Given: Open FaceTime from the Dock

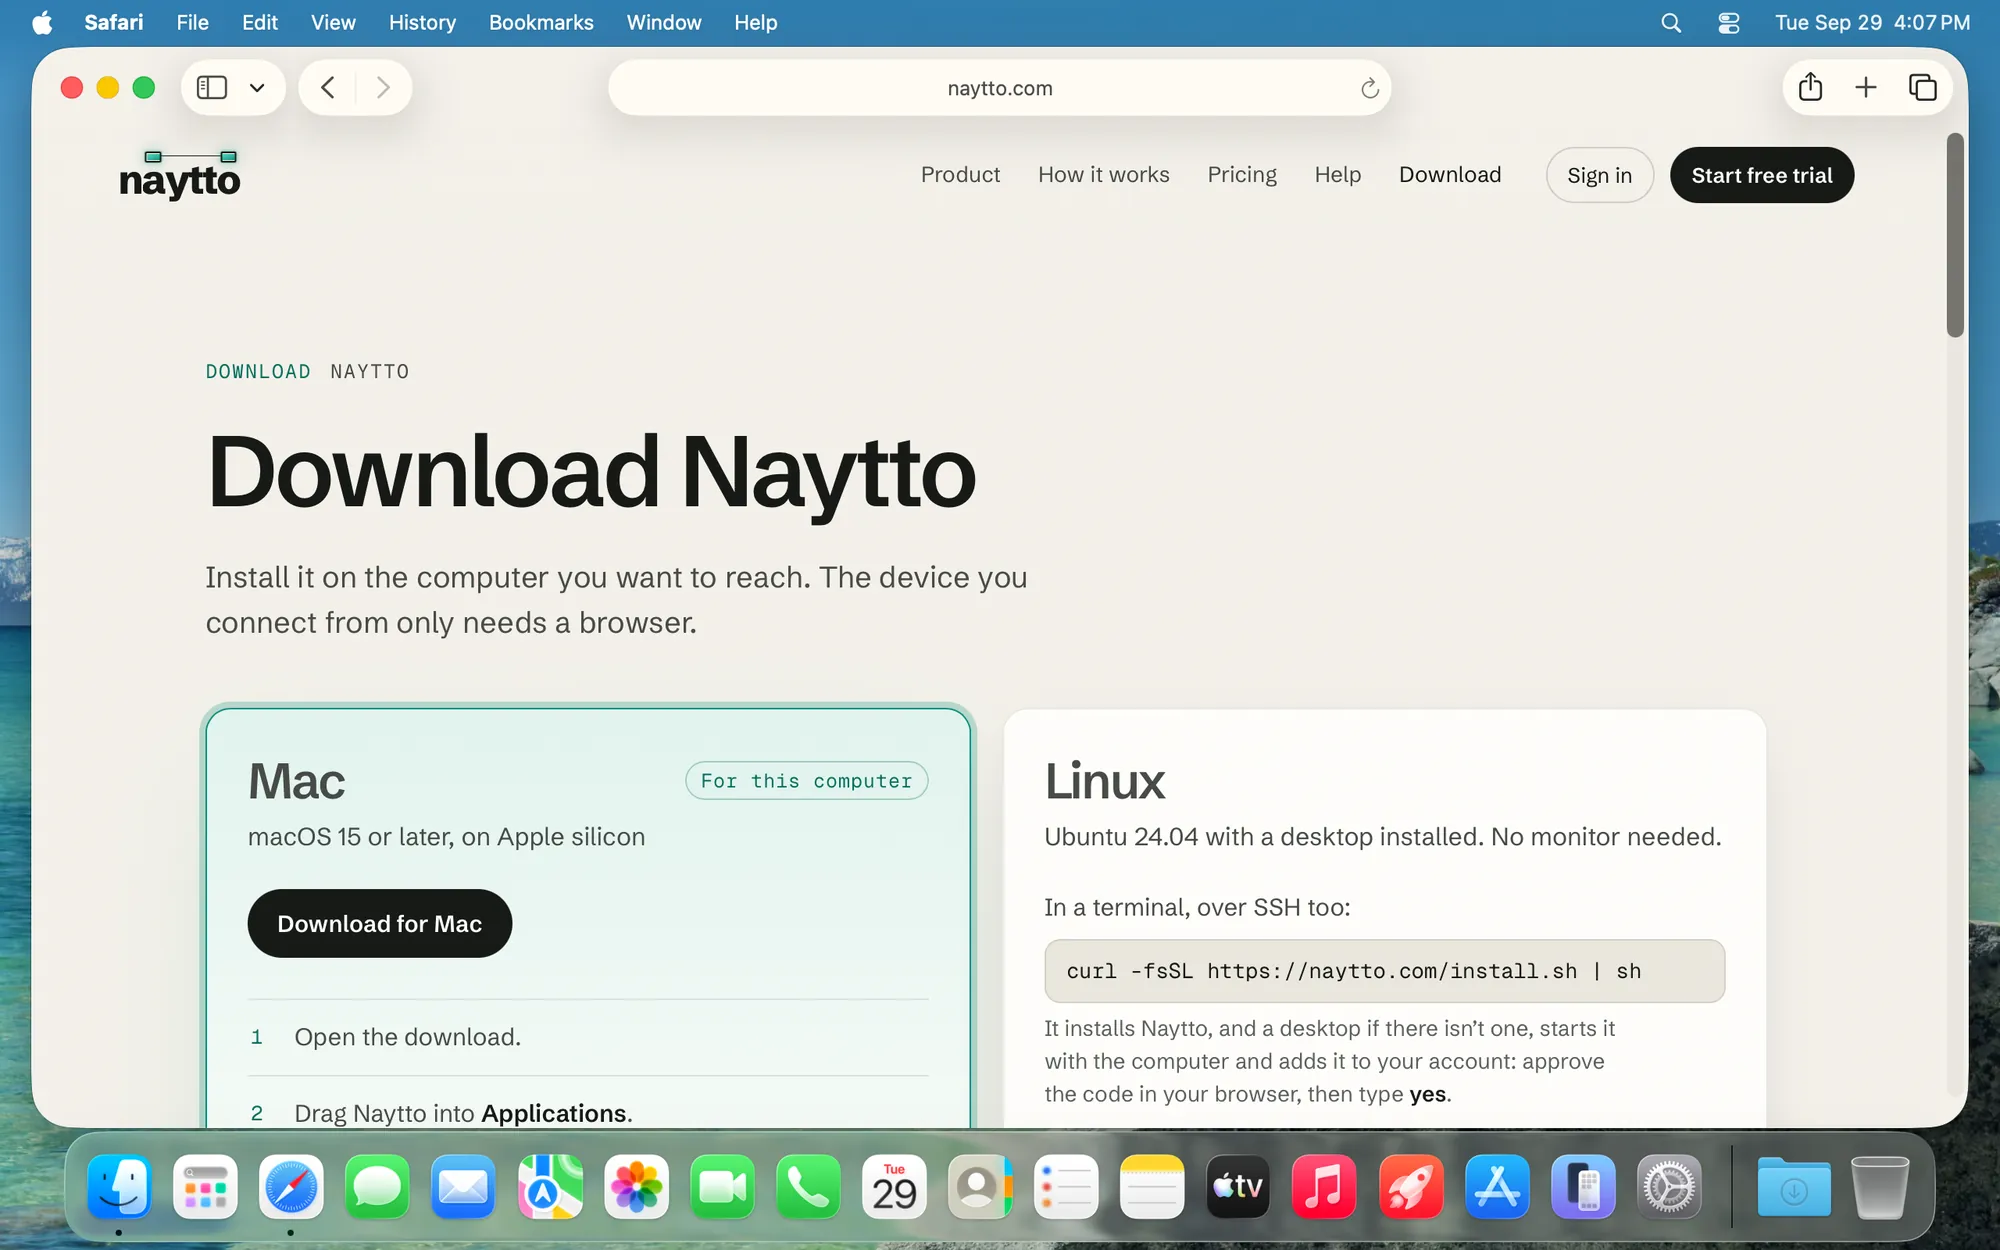Looking at the screenshot, I should point(722,1187).
